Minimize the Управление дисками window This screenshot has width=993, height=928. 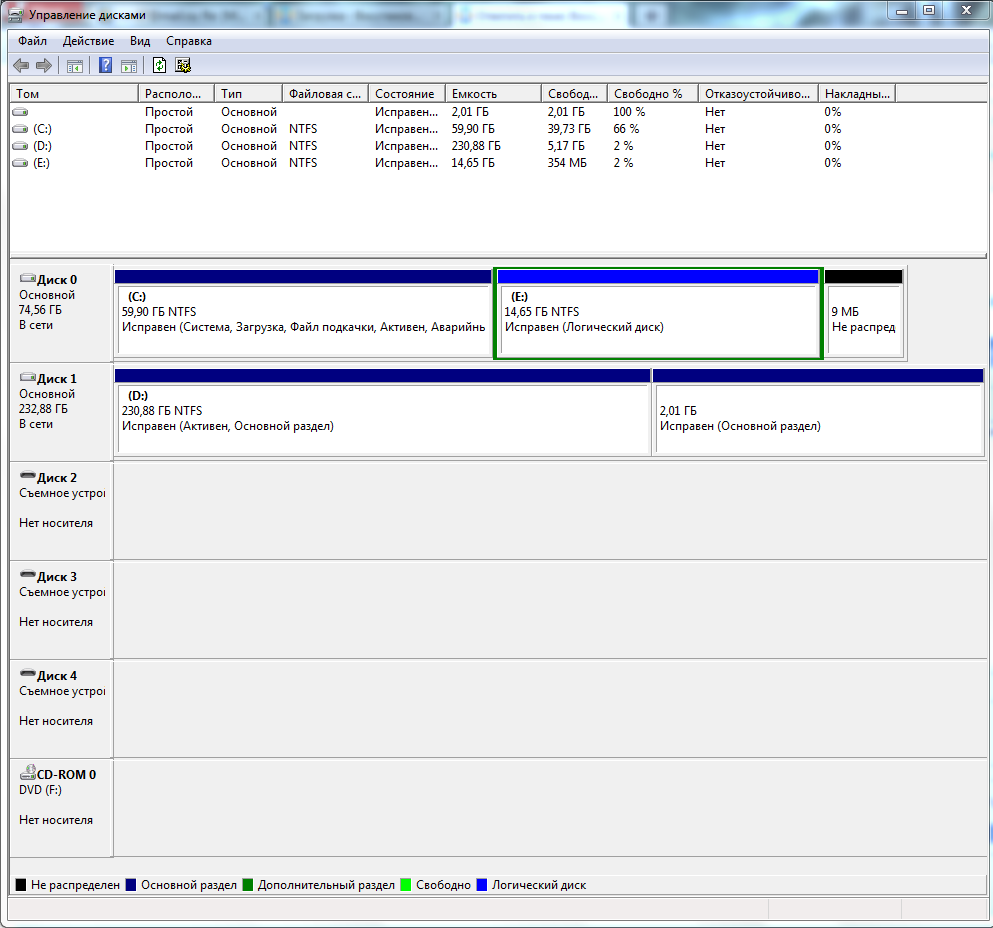click(x=902, y=10)
